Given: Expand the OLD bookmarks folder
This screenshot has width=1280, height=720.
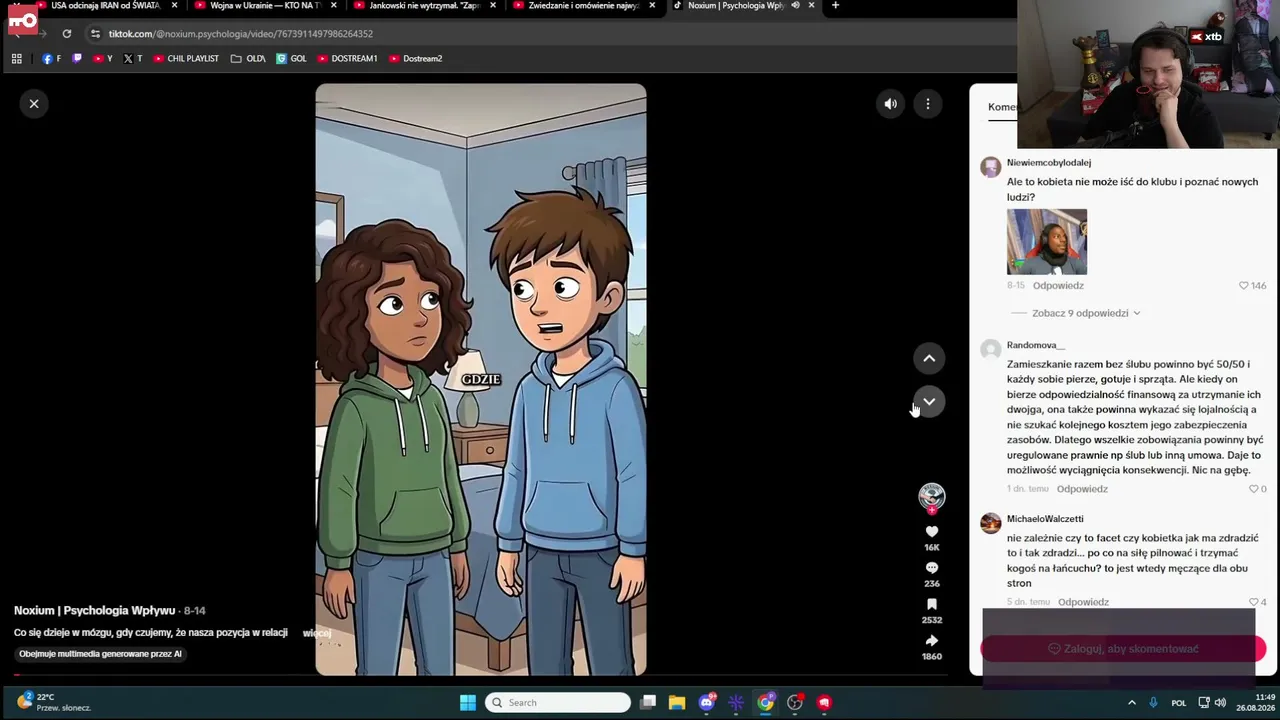Looking at the screenshot, I should tap(248, 59).
